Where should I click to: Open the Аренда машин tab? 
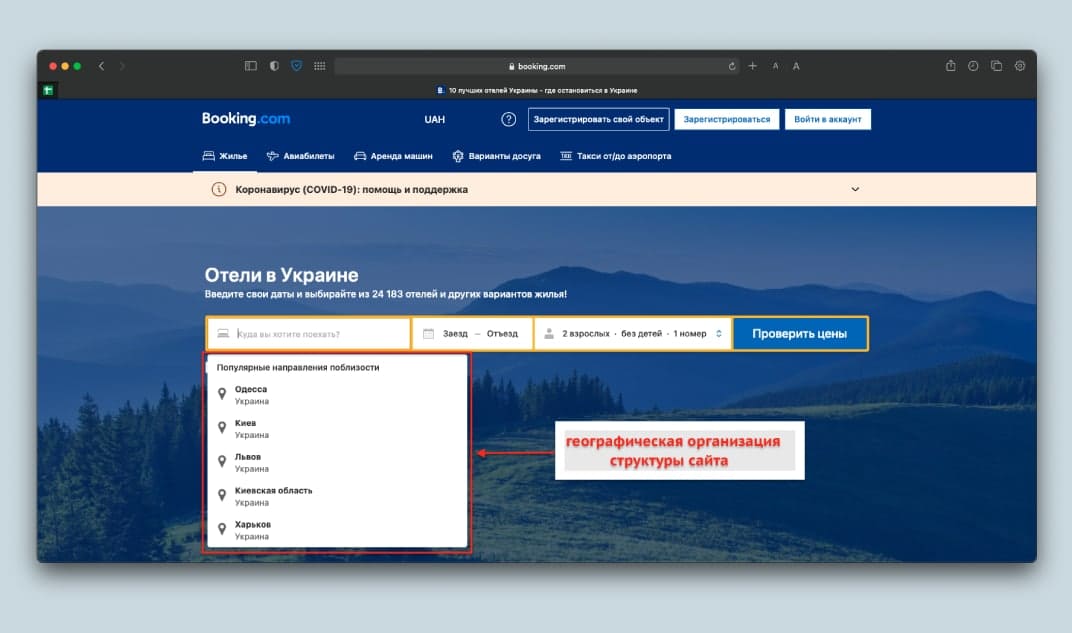[x=393, y=157]
